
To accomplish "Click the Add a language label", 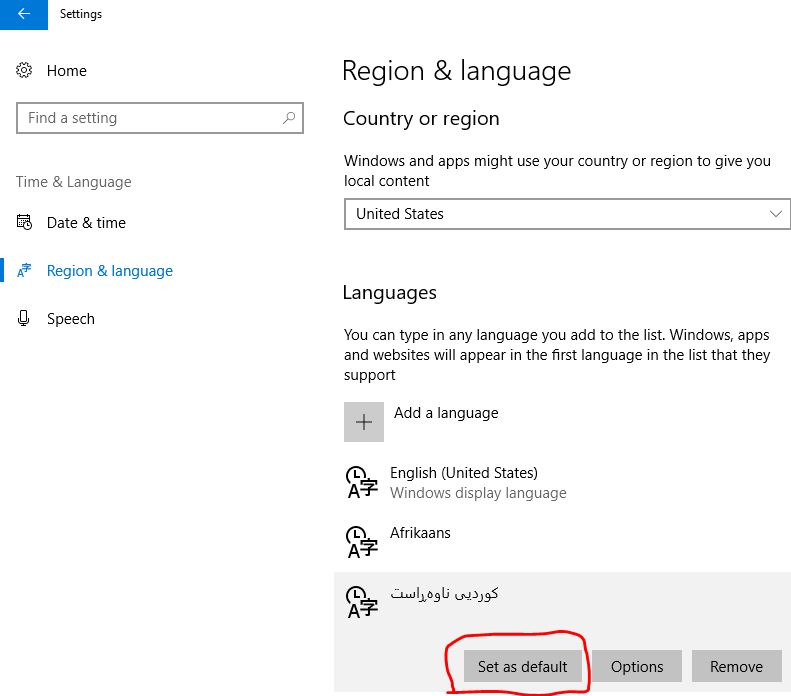I will [446, 413].
